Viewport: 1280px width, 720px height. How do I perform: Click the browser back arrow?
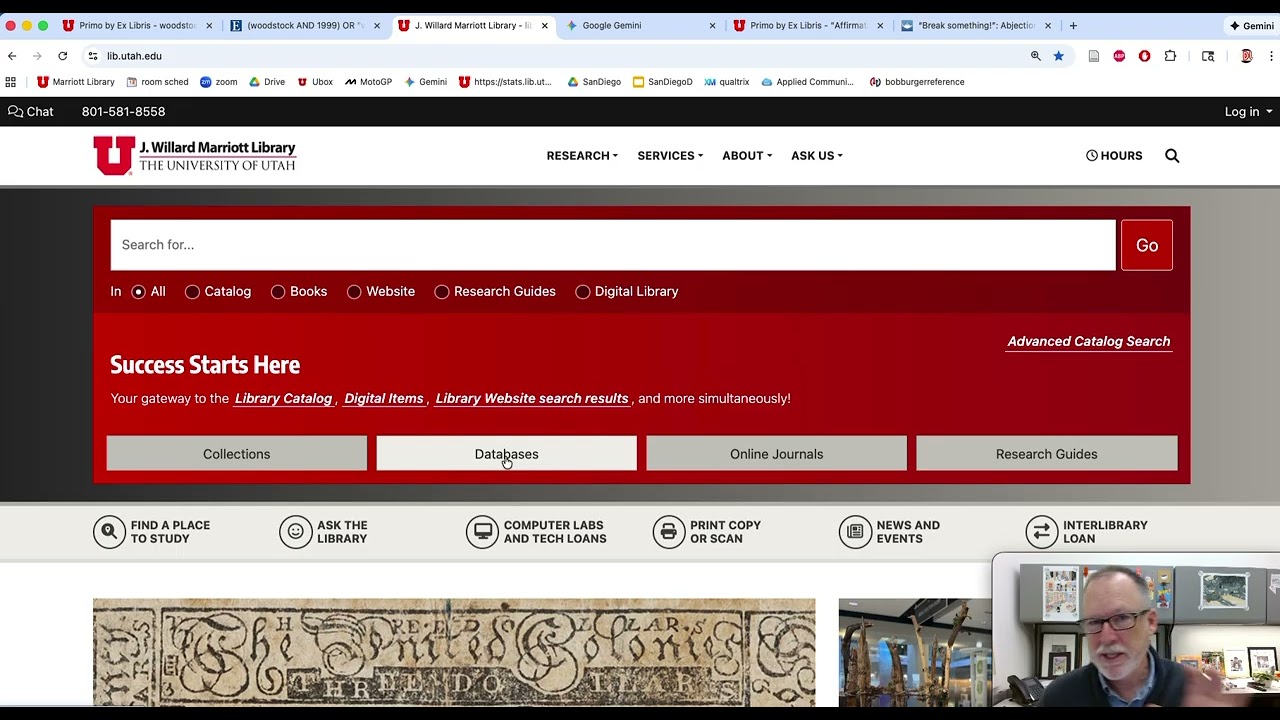point(12,56)
